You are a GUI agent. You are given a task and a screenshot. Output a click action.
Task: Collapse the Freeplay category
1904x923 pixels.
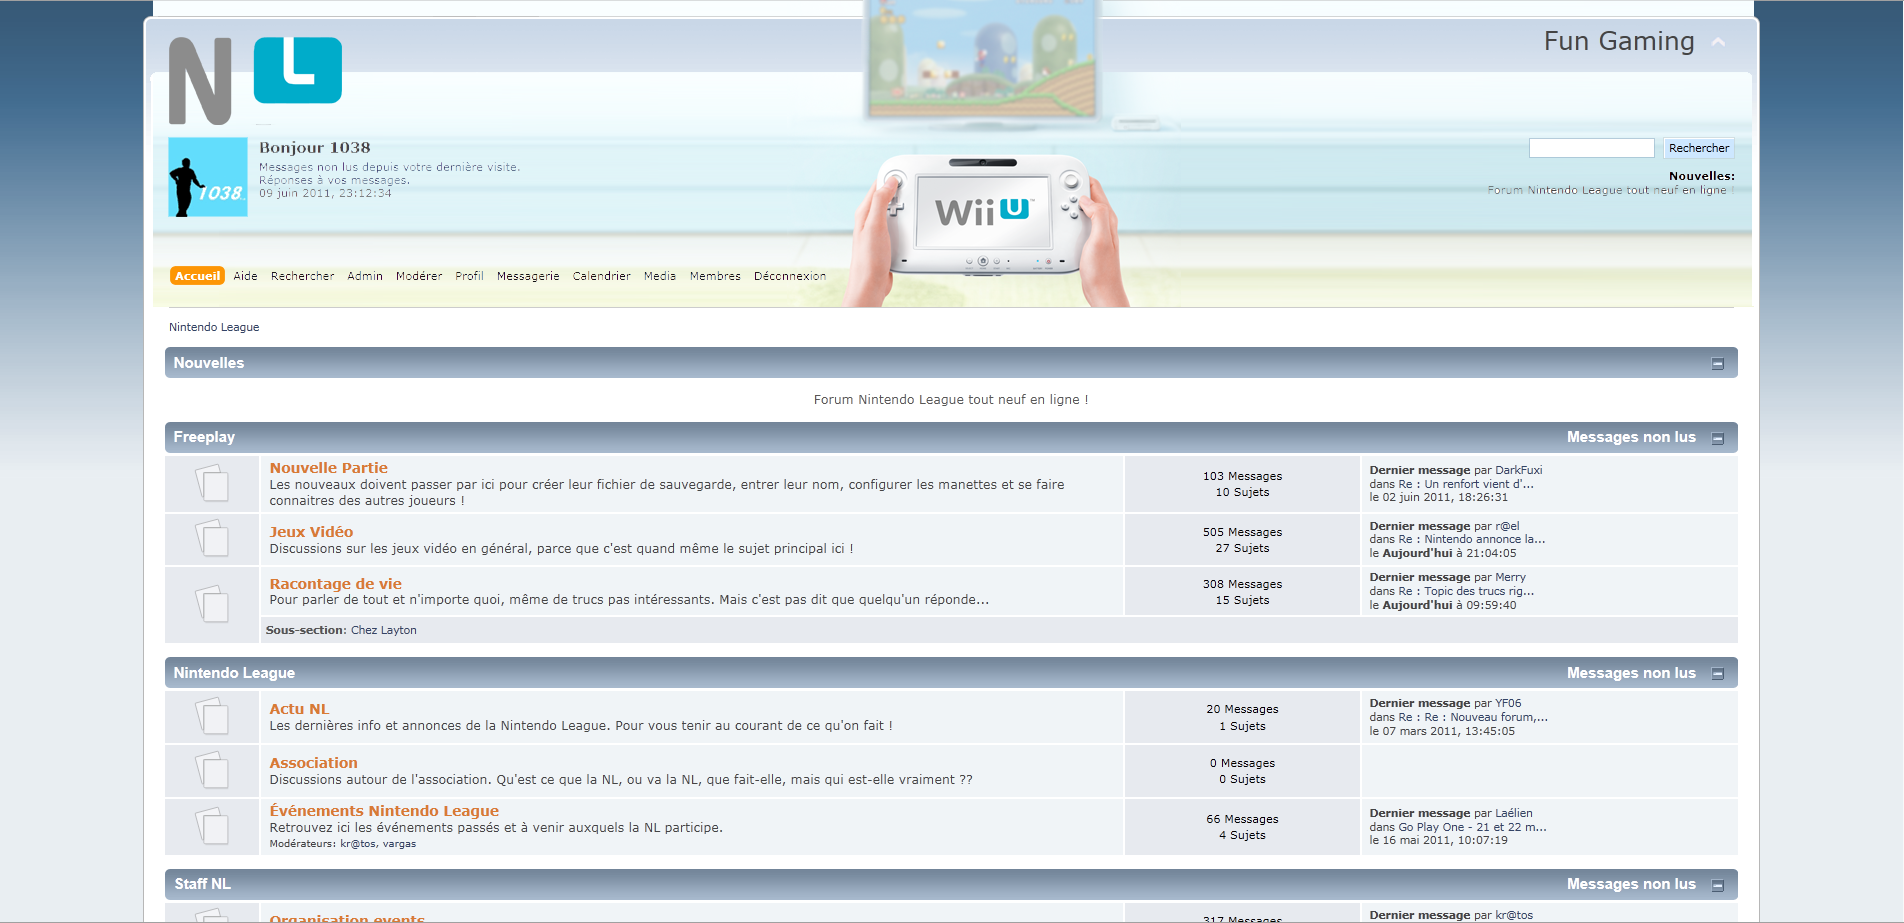tap(1718, 438)
